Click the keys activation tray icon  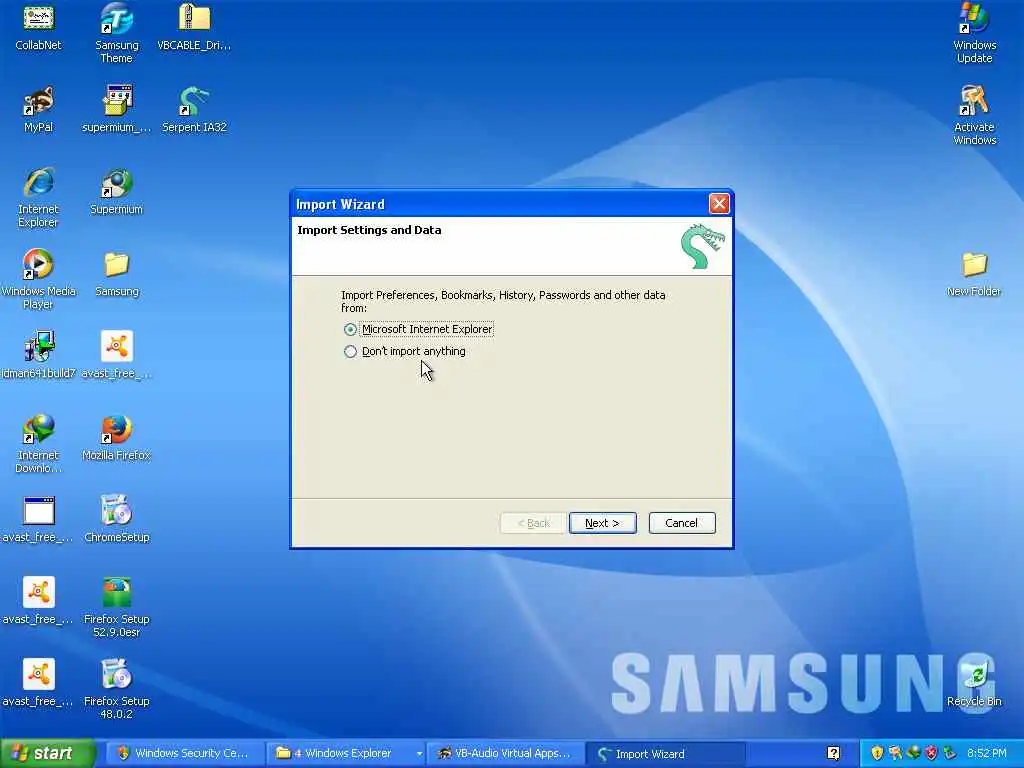[x=895, y=754]
